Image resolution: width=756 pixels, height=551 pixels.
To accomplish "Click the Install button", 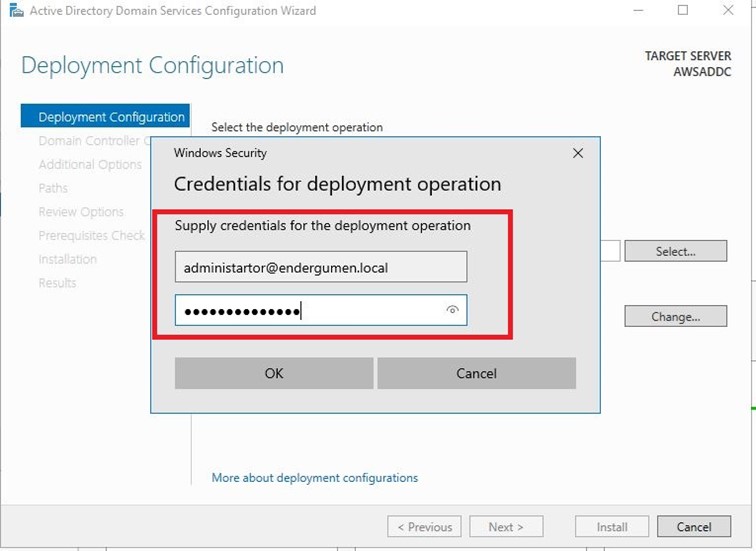I will [612, 527].
